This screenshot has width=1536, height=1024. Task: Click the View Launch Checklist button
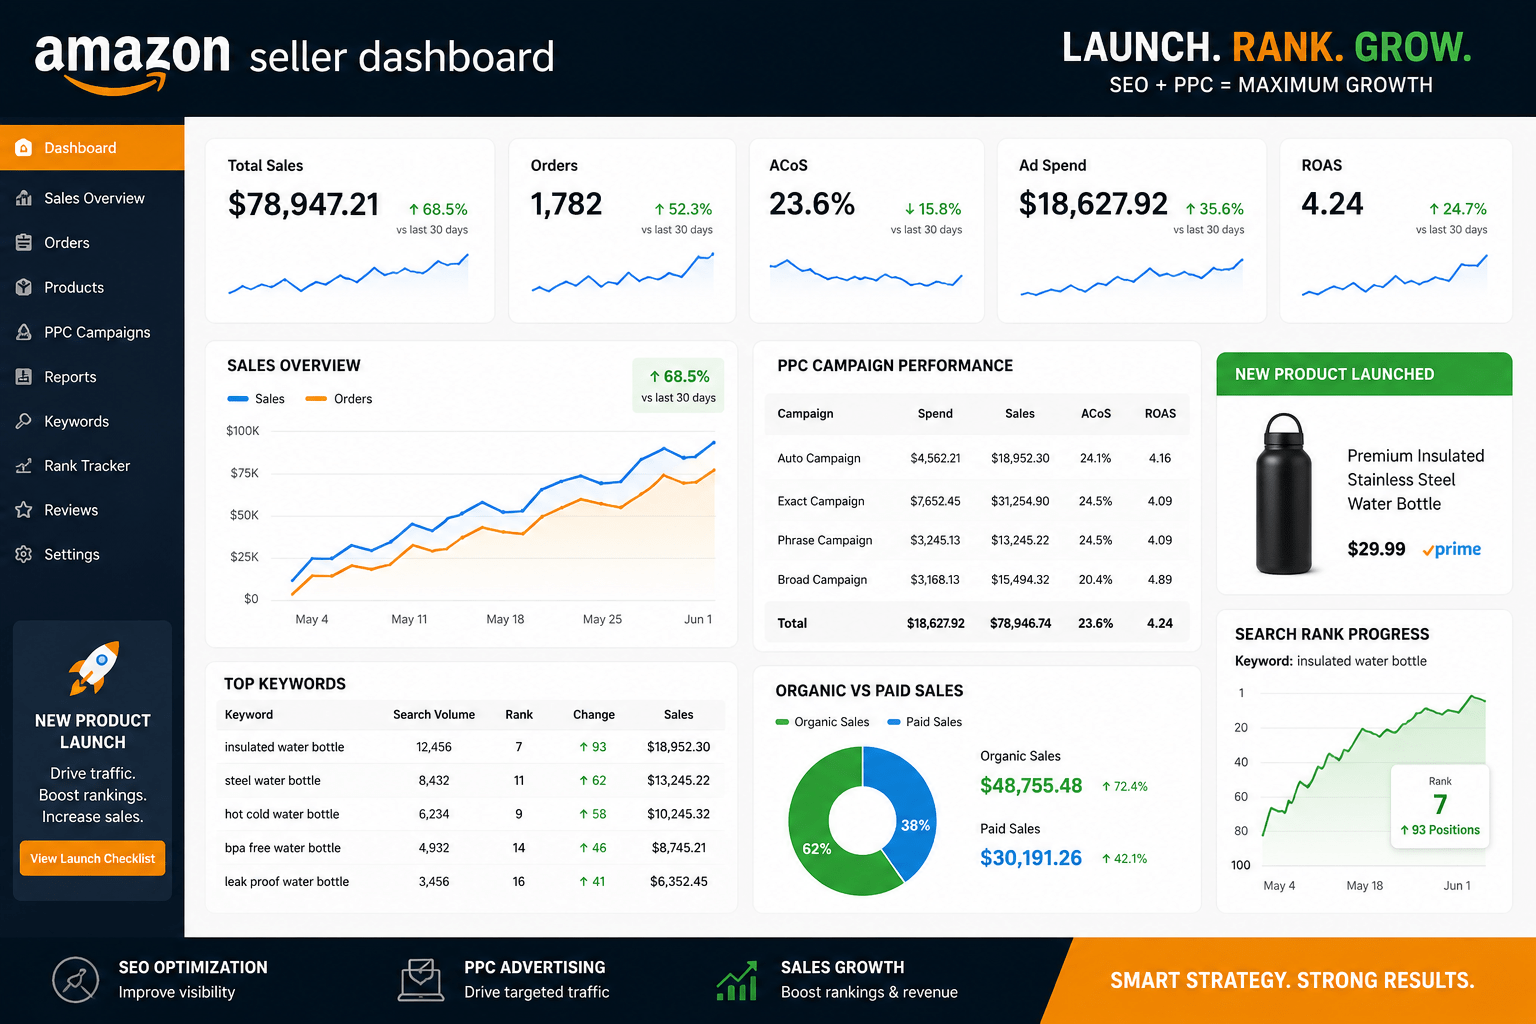pos(92,858)
